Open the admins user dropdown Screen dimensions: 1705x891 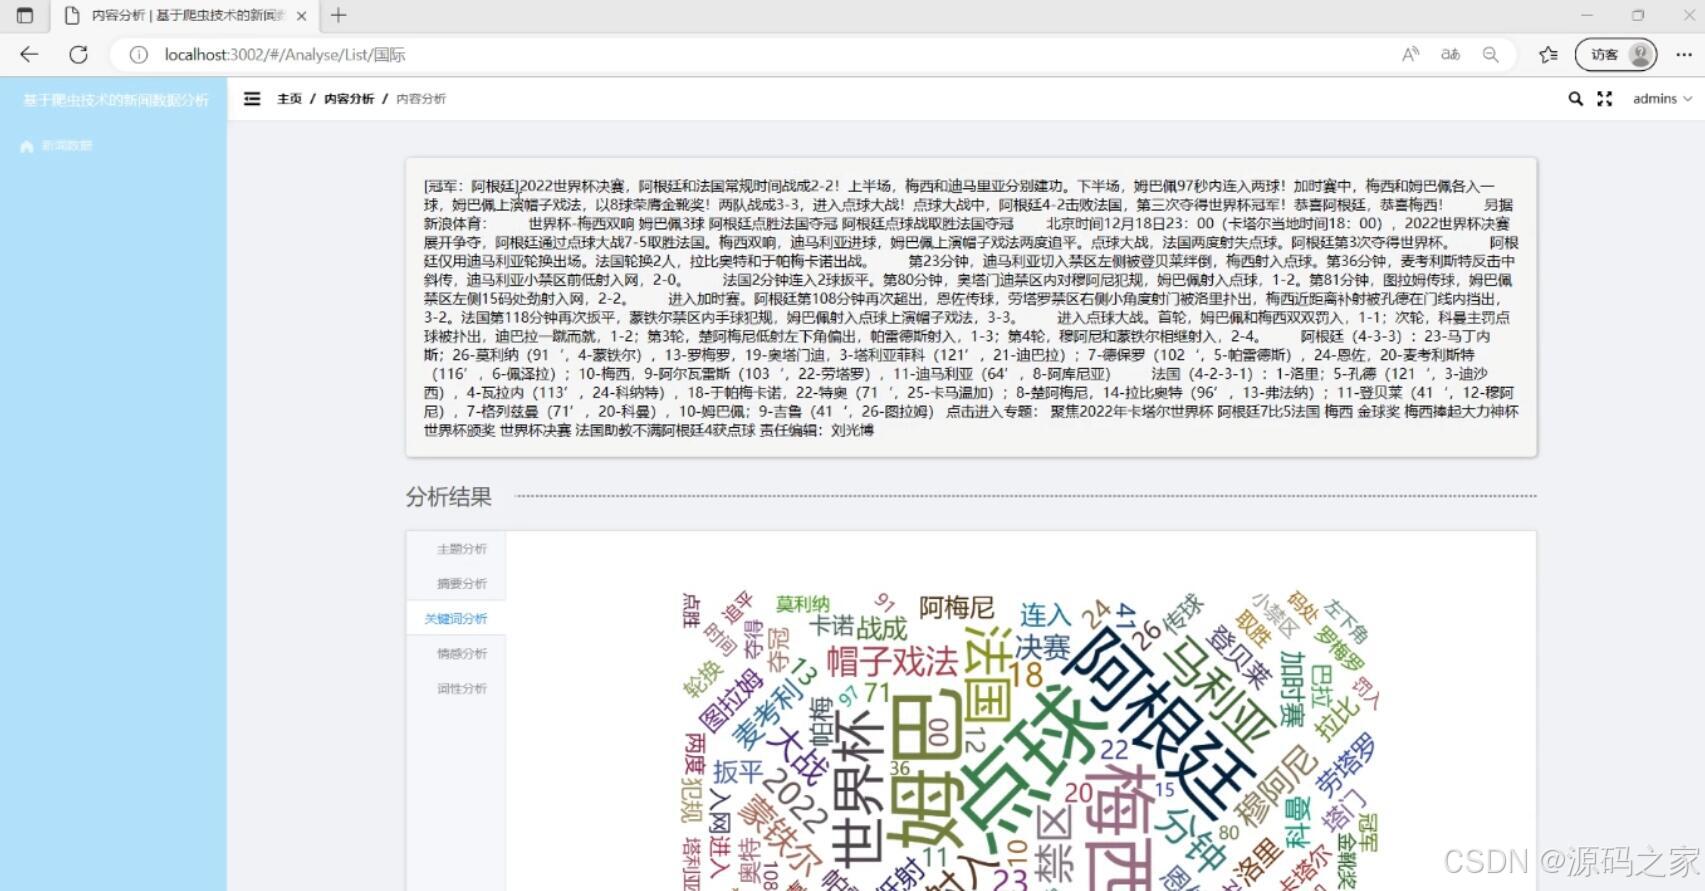pyautogui.click(x=1662, y=99)
